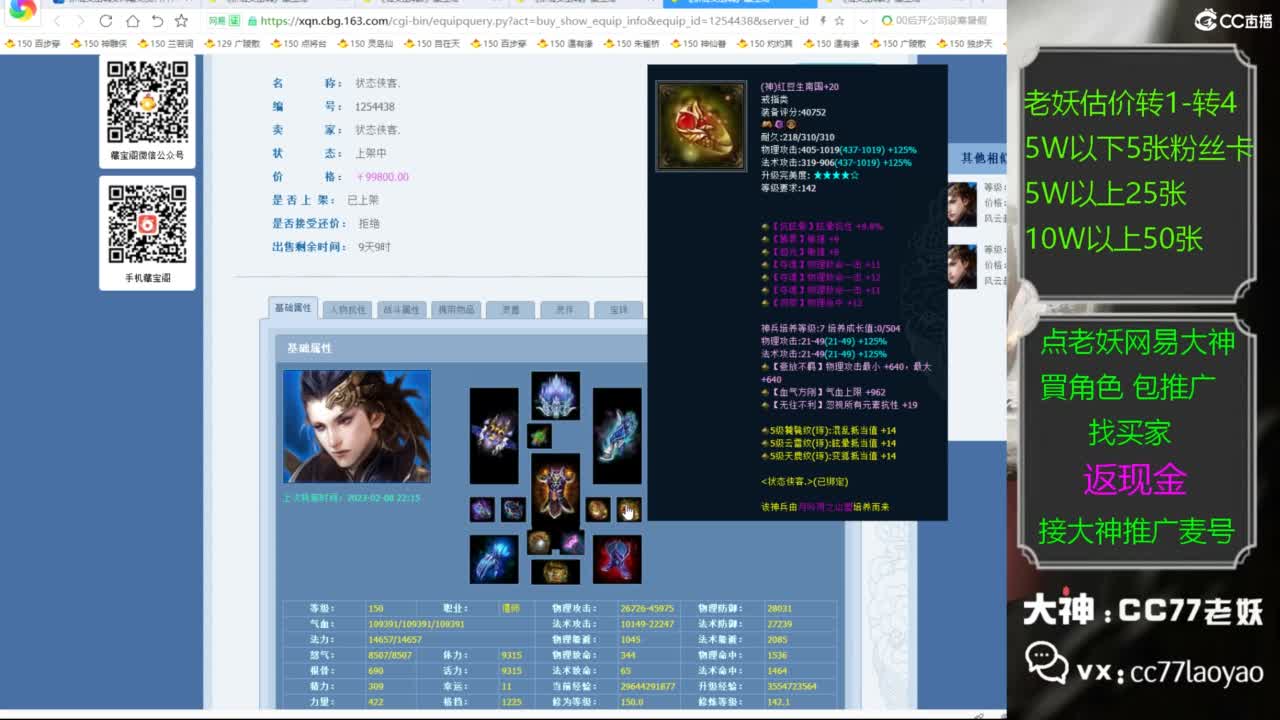Screen dimensions: 1280x720
Task: Click the lightning icon in address bar
Action: tap(822, 21)
